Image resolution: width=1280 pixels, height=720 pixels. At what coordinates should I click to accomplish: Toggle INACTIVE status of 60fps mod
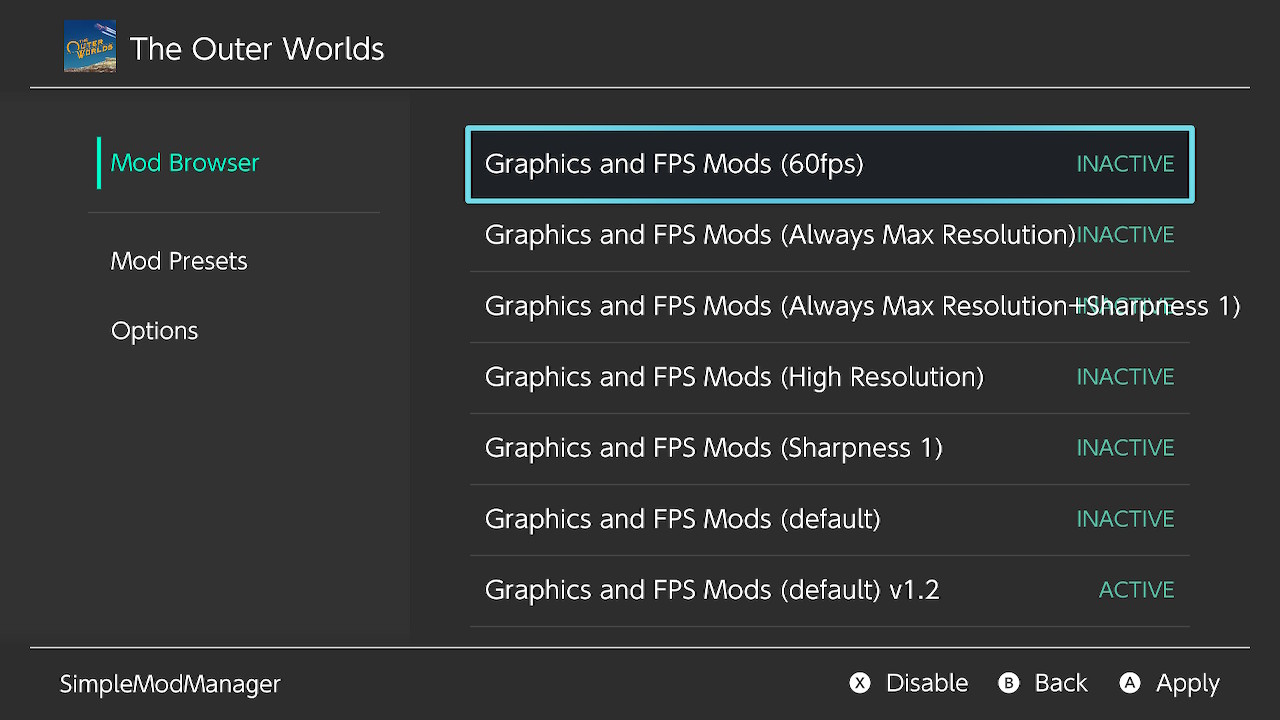coord(1125,164)
